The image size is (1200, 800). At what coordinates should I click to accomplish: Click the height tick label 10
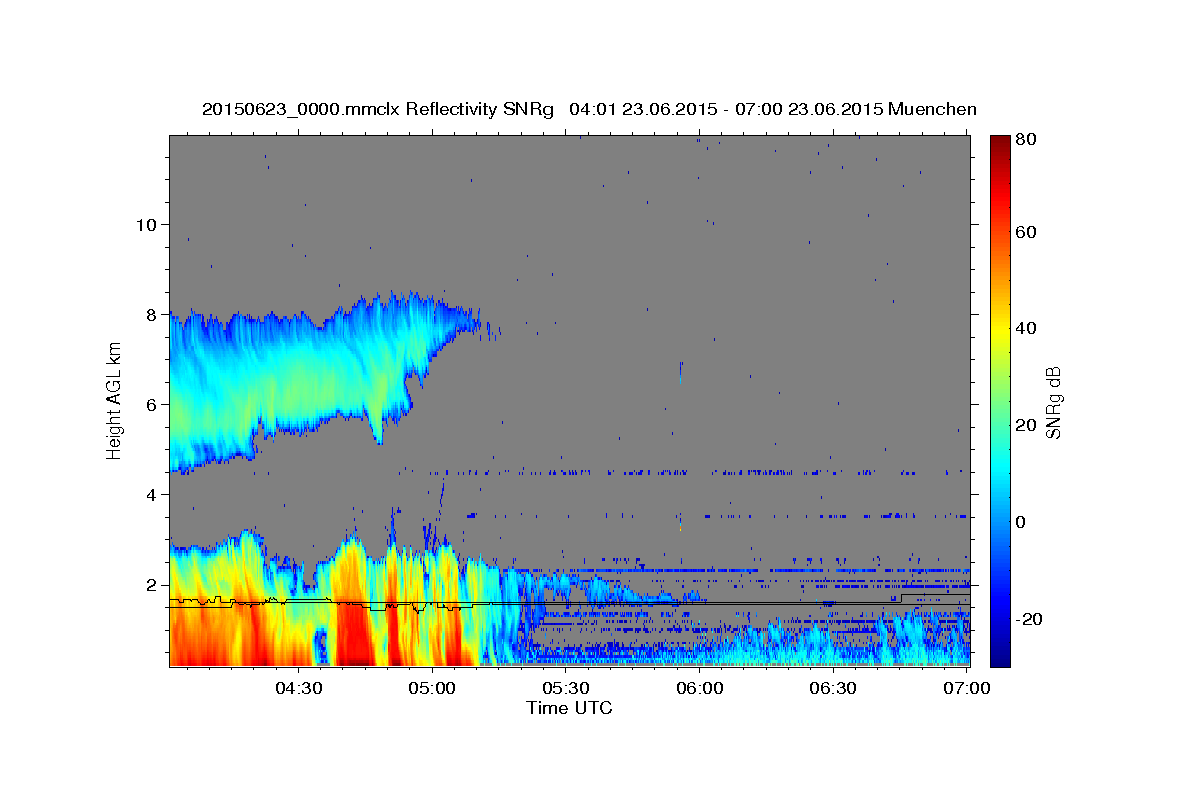tap(145, 224)
